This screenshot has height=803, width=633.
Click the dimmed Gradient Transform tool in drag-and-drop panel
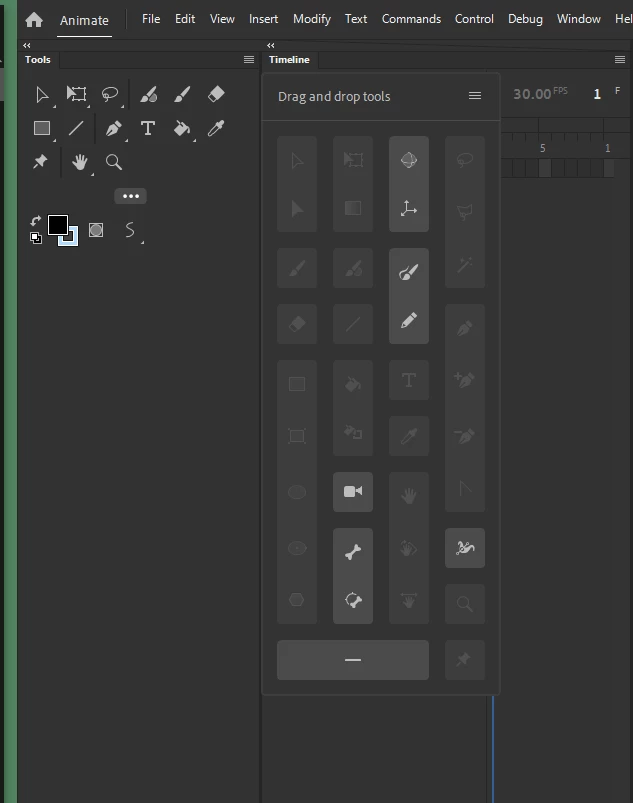tap(353, 208)
